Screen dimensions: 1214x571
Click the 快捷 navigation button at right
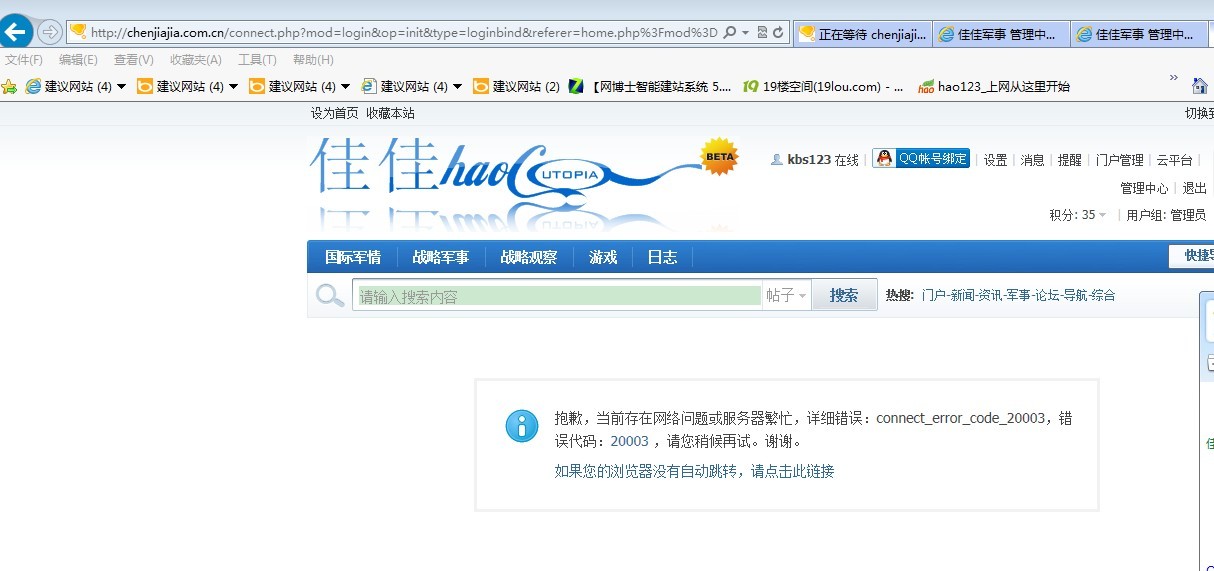[x=1191, y=256]
